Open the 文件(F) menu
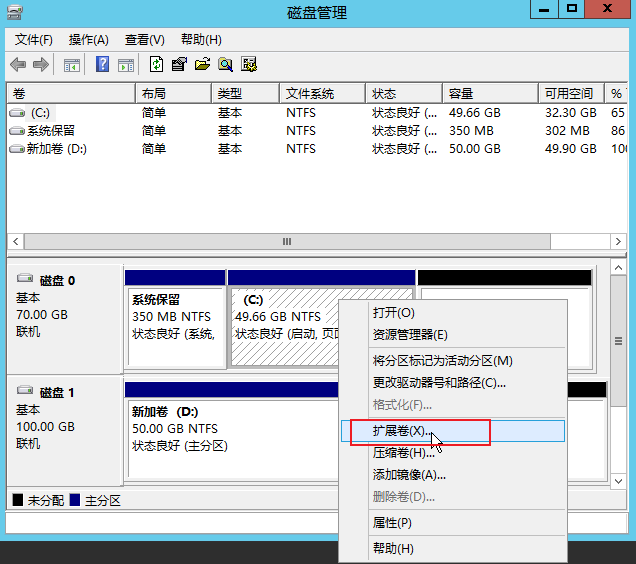The width and height of the screenshot is (636, 564). pyautogui.click(x=34, y=40)
